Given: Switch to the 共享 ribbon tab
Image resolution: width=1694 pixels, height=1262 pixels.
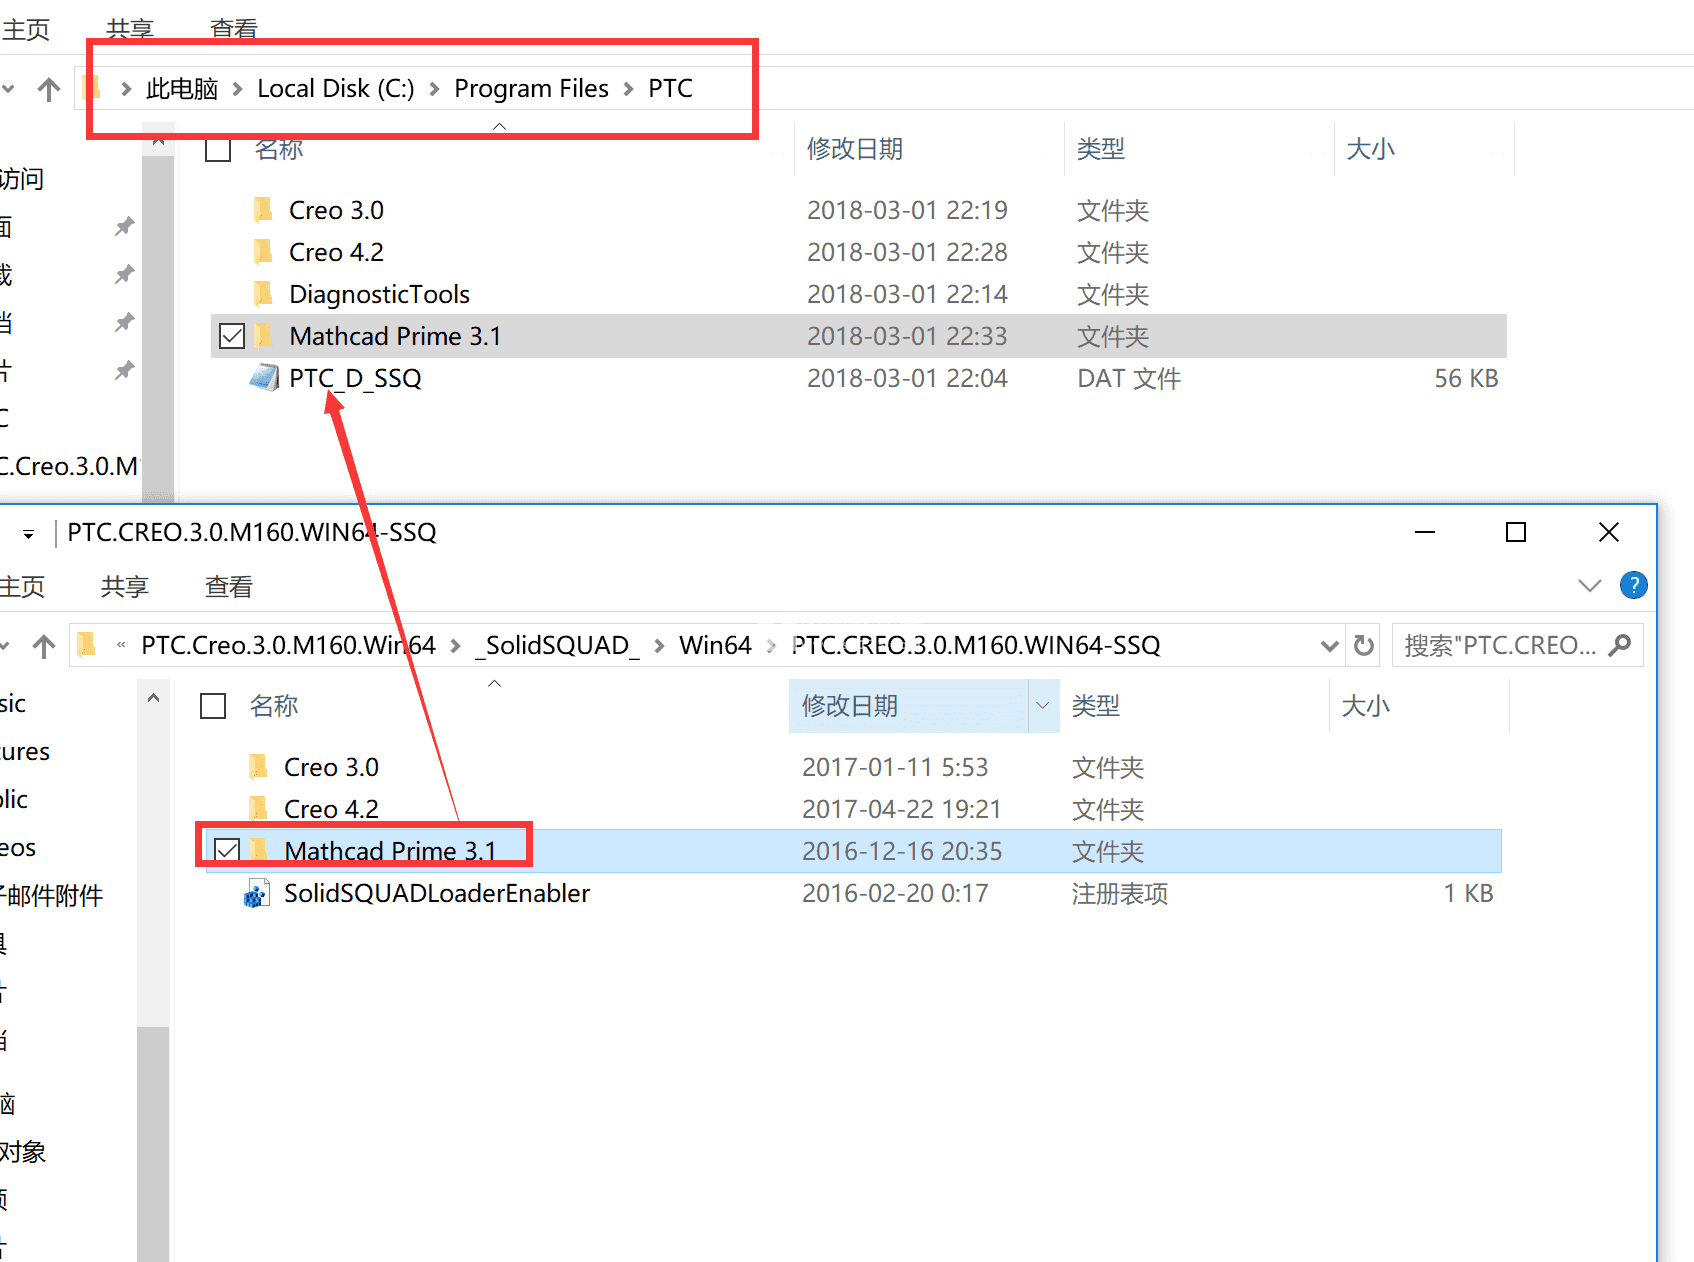Looking at the screenshot, I should coord(124,586).
